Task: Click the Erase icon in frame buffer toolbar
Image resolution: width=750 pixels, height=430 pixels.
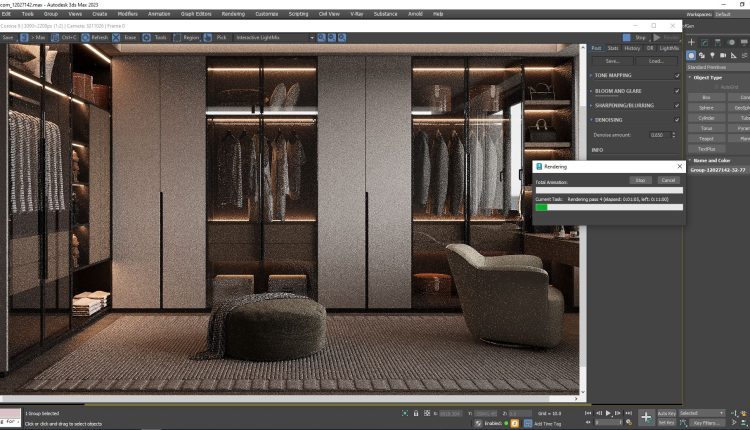Action: pyautogui.click(x=116, y=37)
